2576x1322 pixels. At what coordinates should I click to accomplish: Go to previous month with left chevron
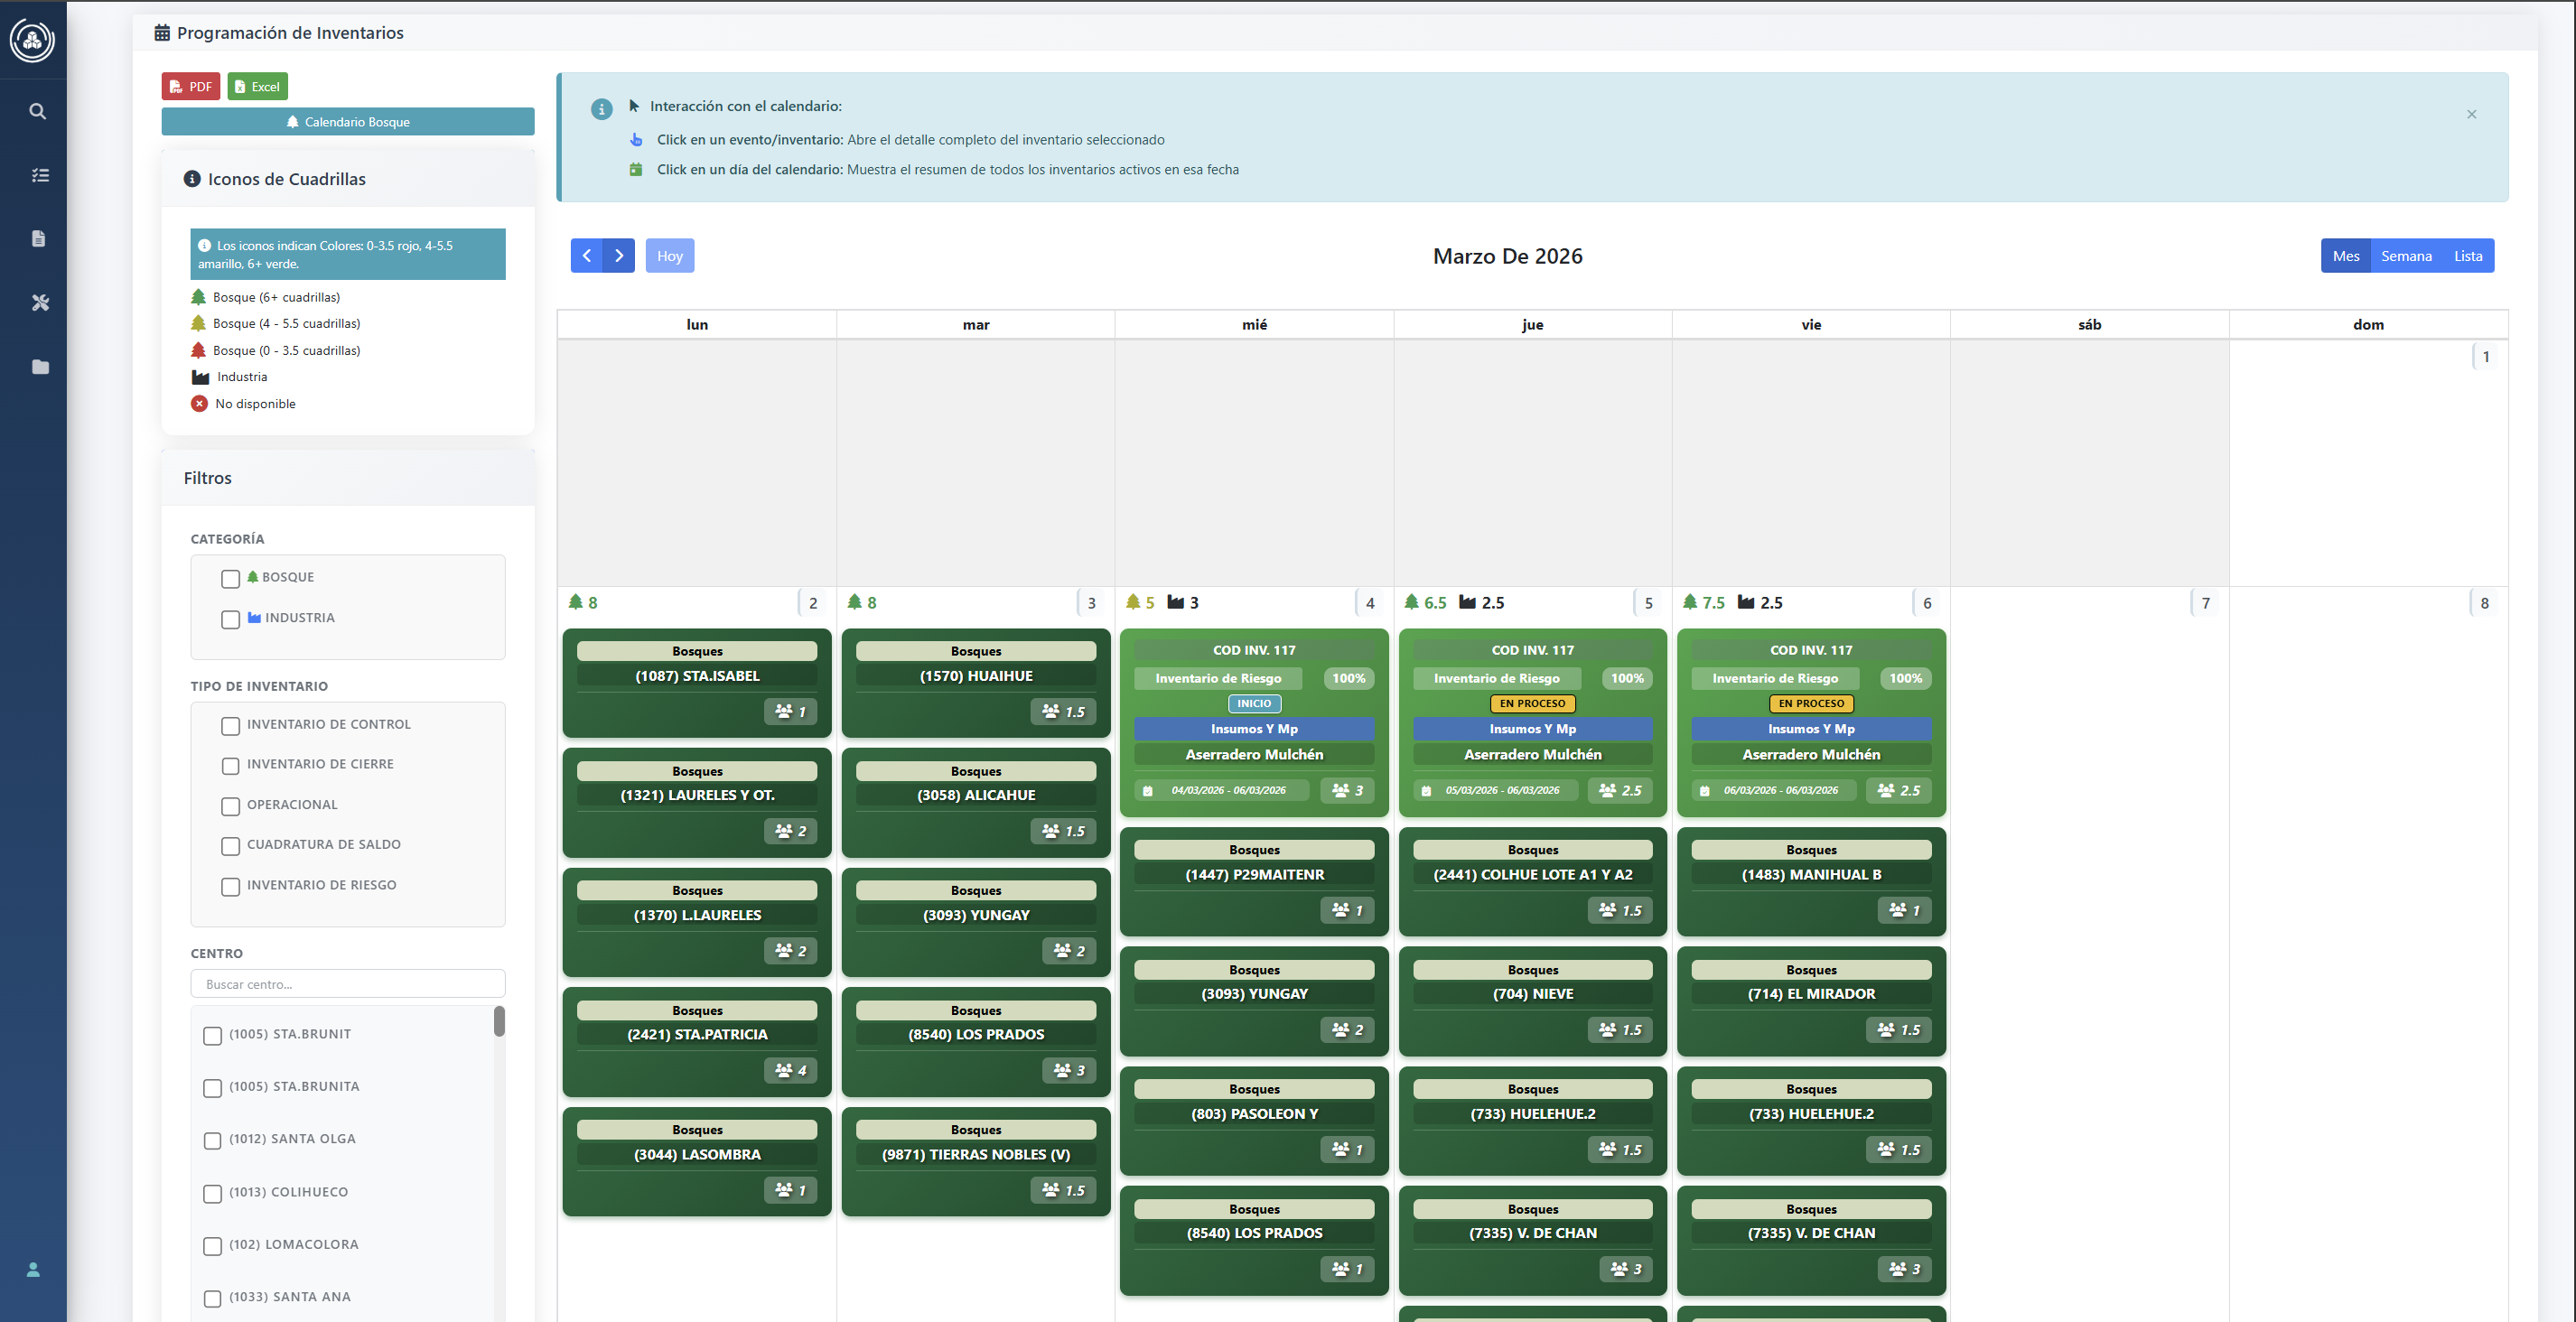tap(587, 256)
